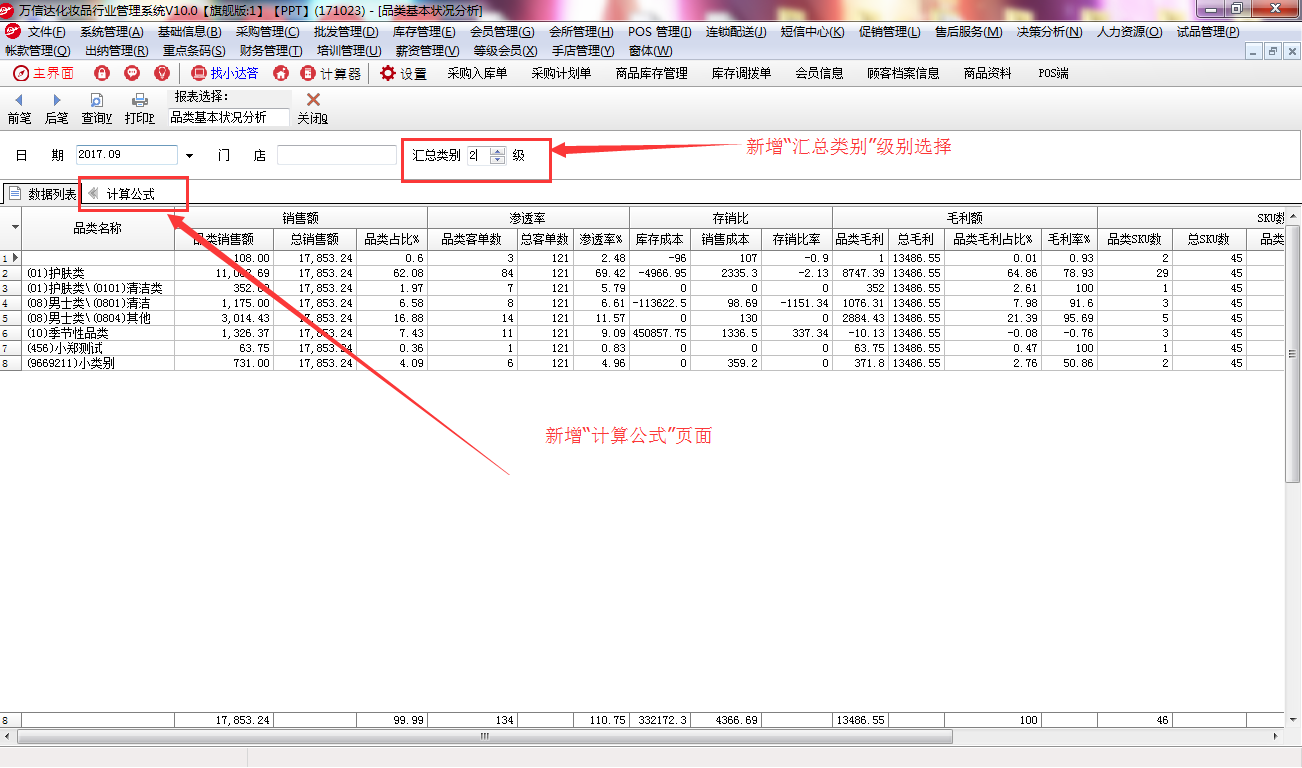Click the 渗透率% column header

[x=600, y=239]
